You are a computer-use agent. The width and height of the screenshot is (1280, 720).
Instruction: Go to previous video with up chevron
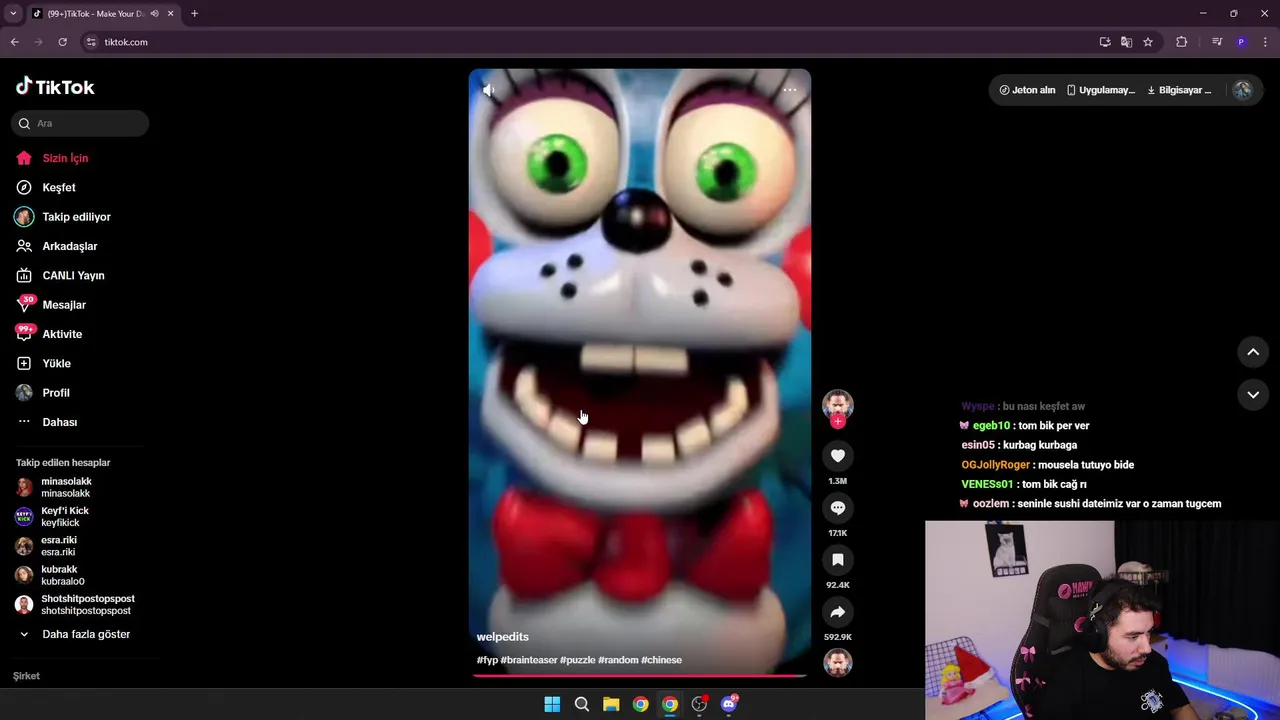point(1253,352)
